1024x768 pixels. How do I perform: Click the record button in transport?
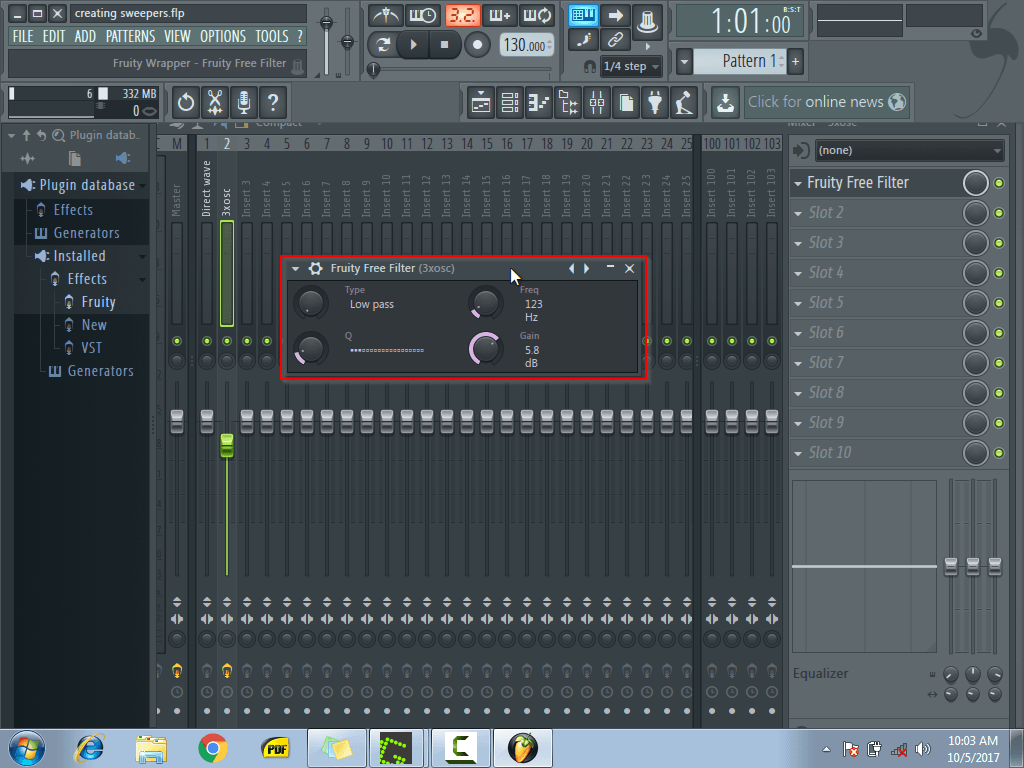point(477,44)
